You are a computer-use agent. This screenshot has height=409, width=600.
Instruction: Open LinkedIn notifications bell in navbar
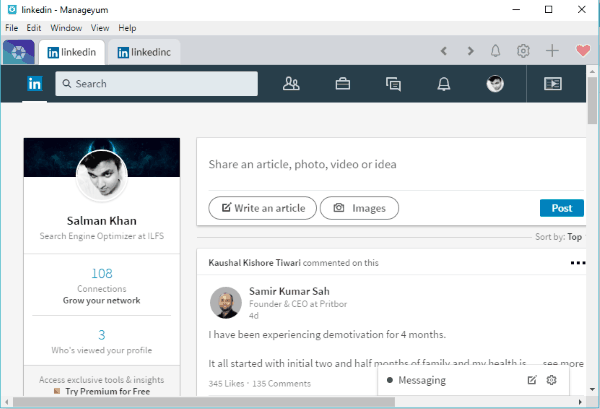pyautogui.click(x=444, y=84)
